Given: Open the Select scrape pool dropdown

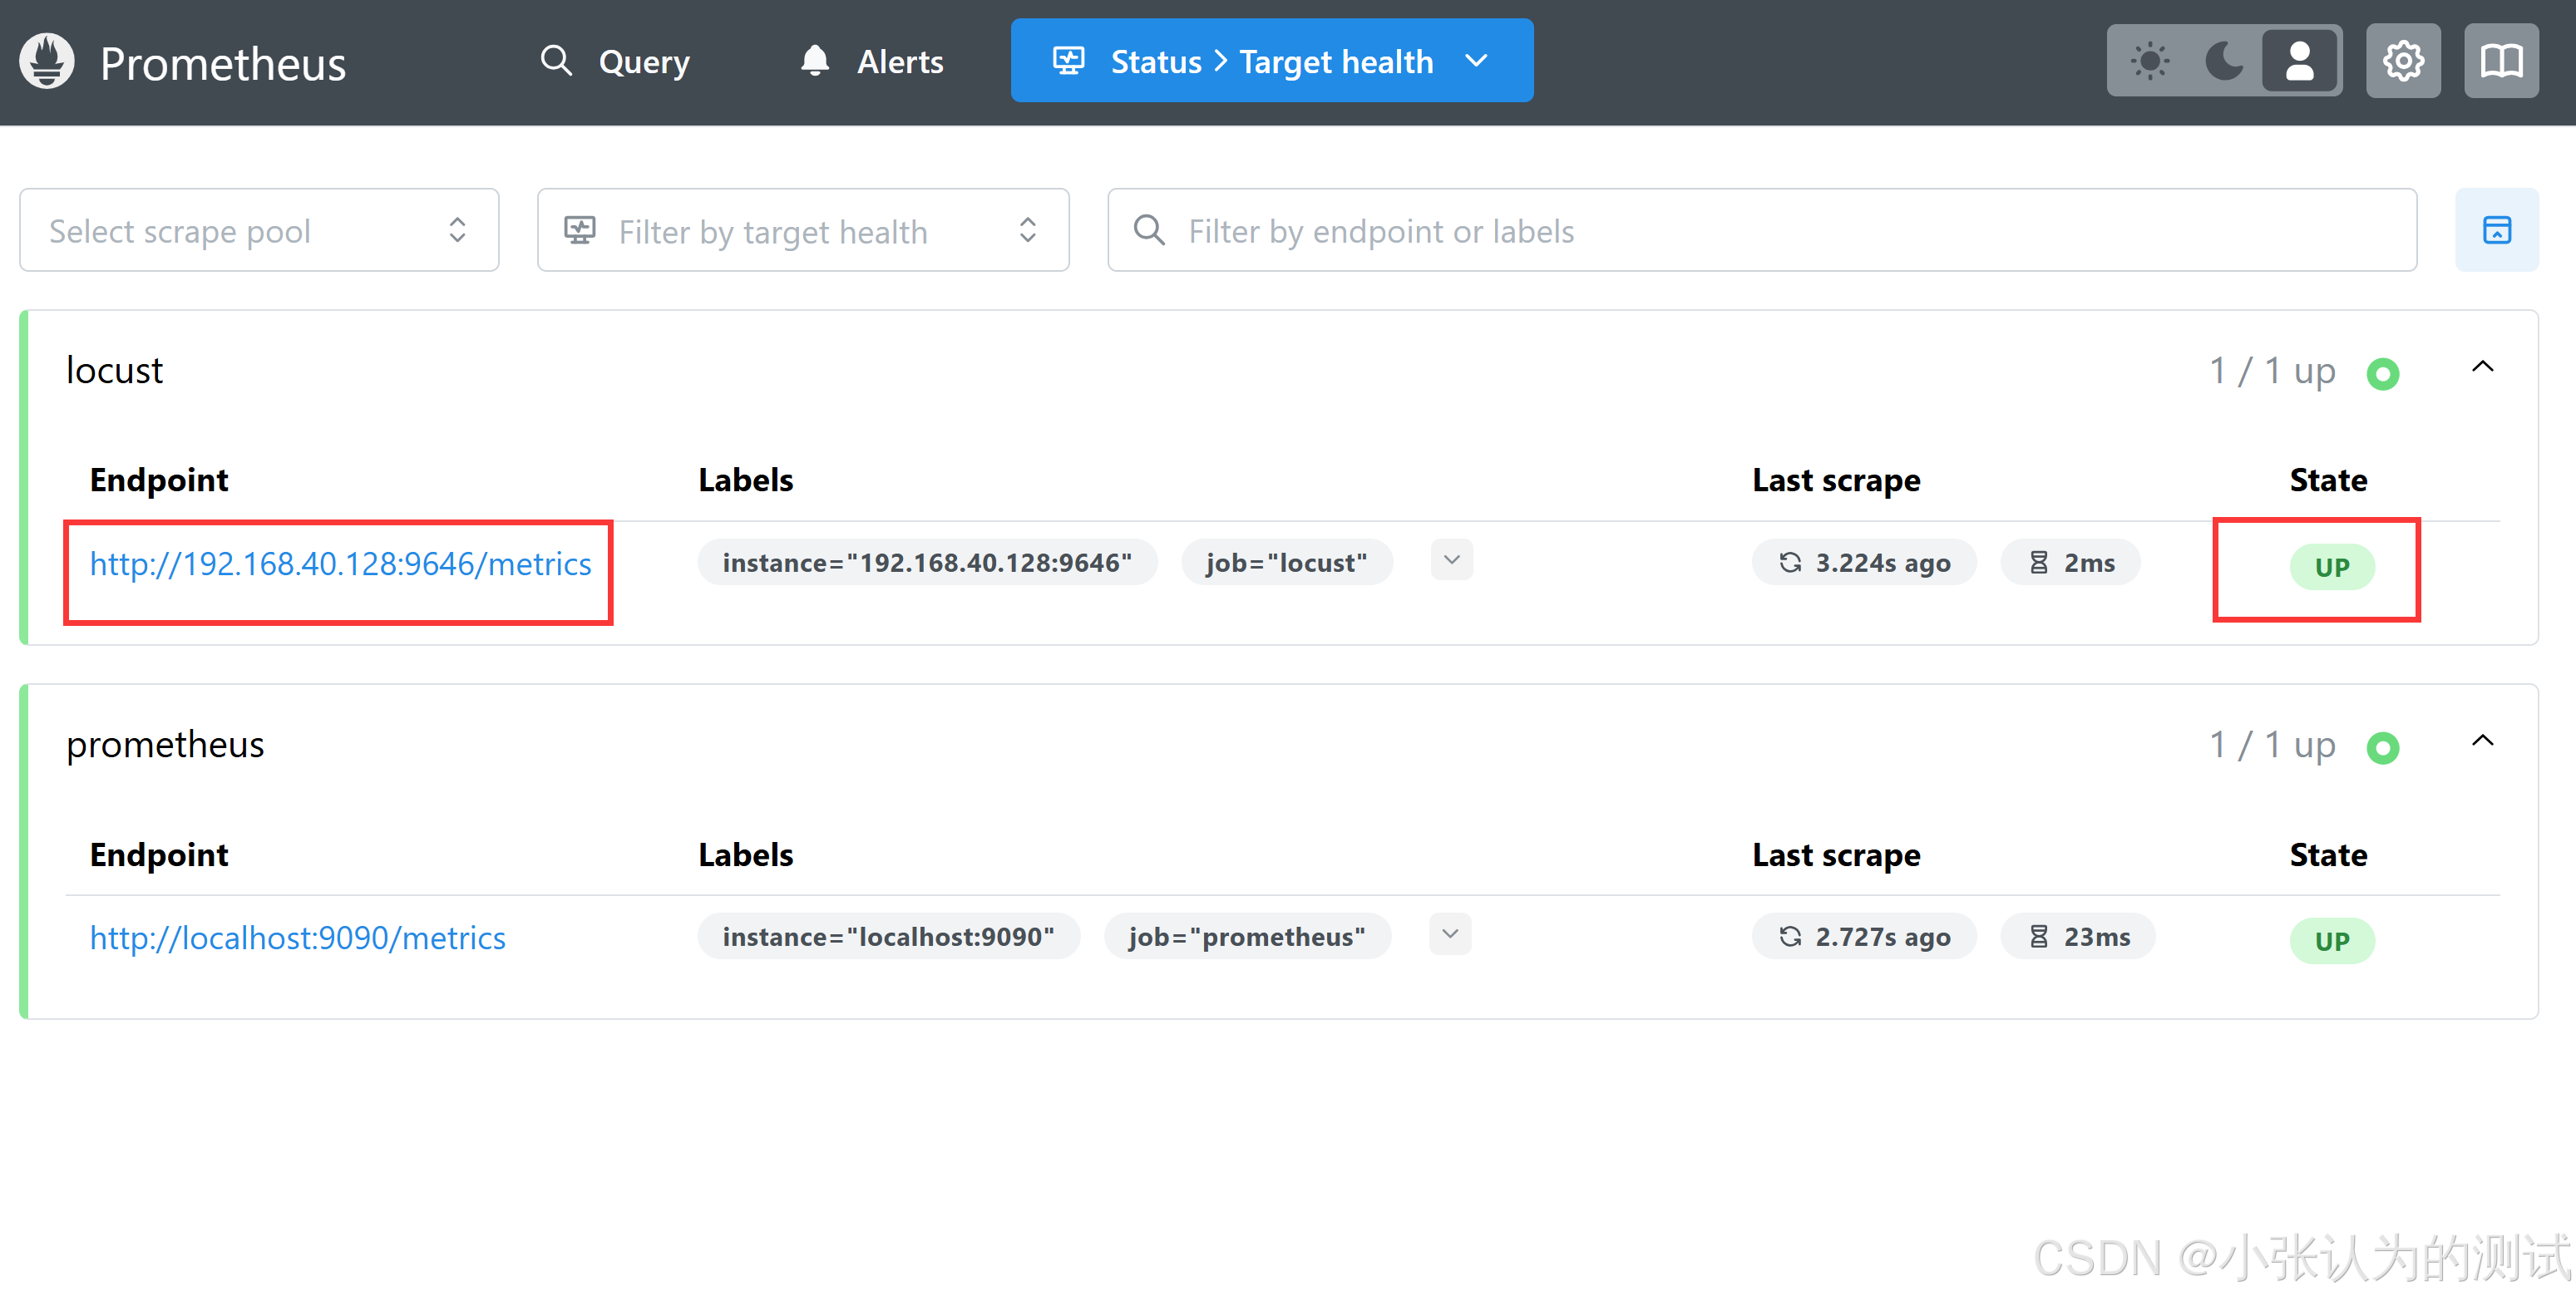Looking at the screenshot, I should 259,231.
